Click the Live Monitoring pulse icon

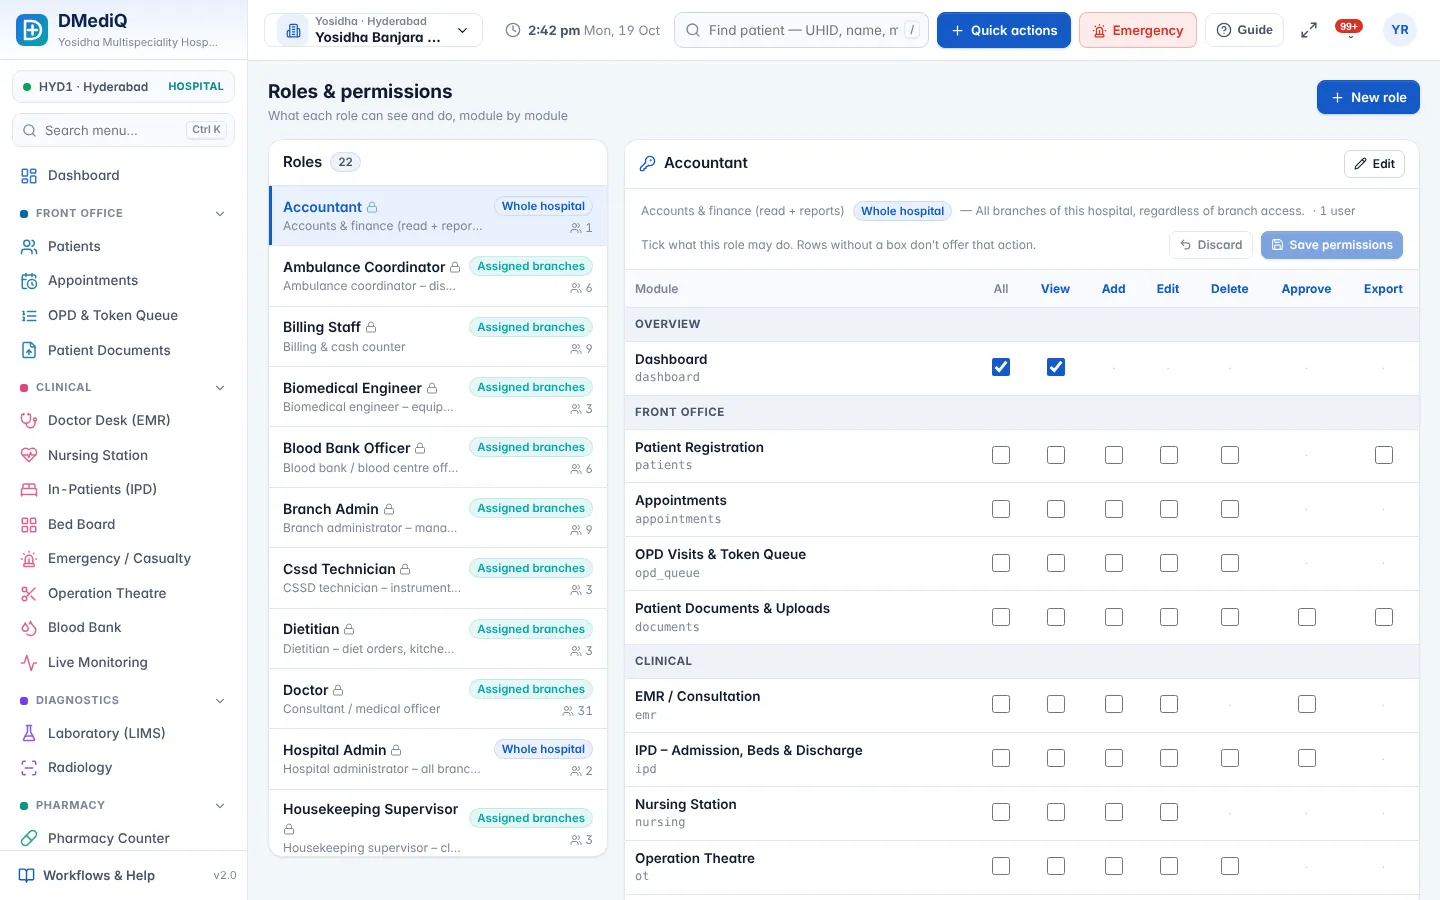tap(29, 663)
